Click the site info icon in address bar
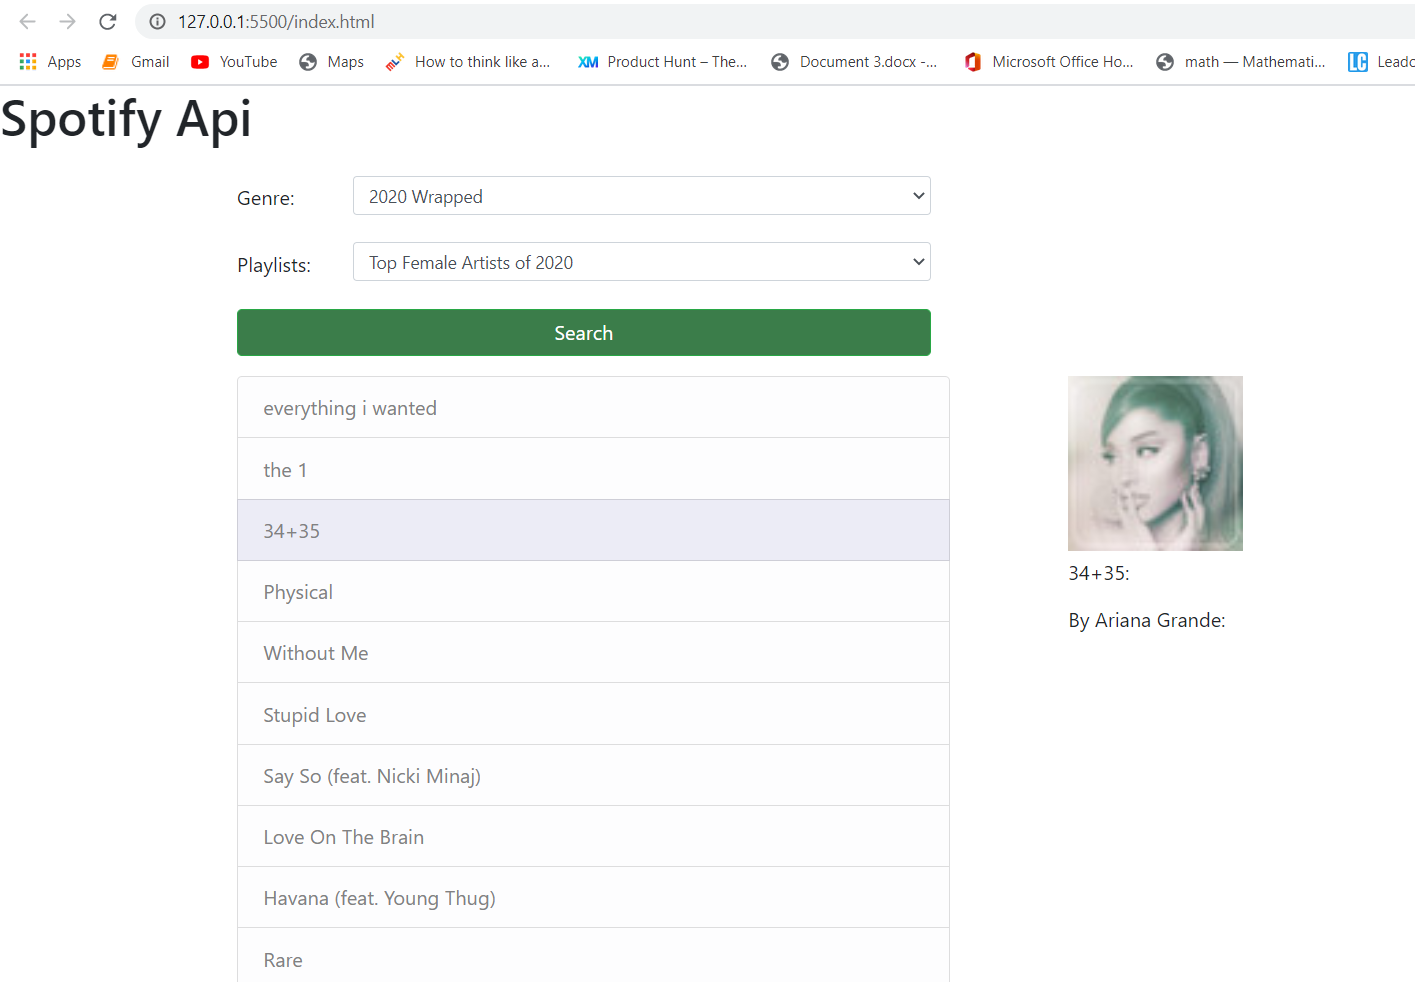Screen dimensions: 1415x982 tap(157, 21)
